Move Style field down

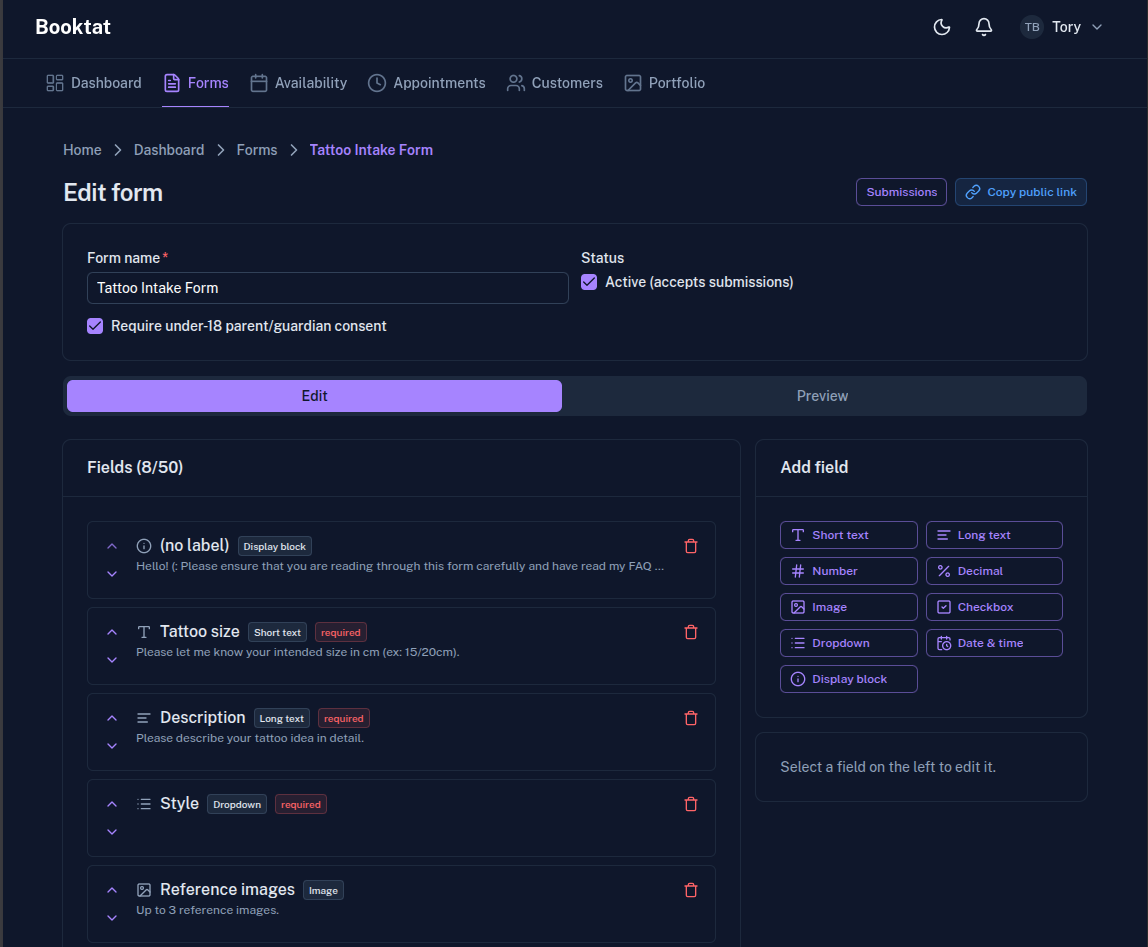pyautogui.click(x=112, y=831)
